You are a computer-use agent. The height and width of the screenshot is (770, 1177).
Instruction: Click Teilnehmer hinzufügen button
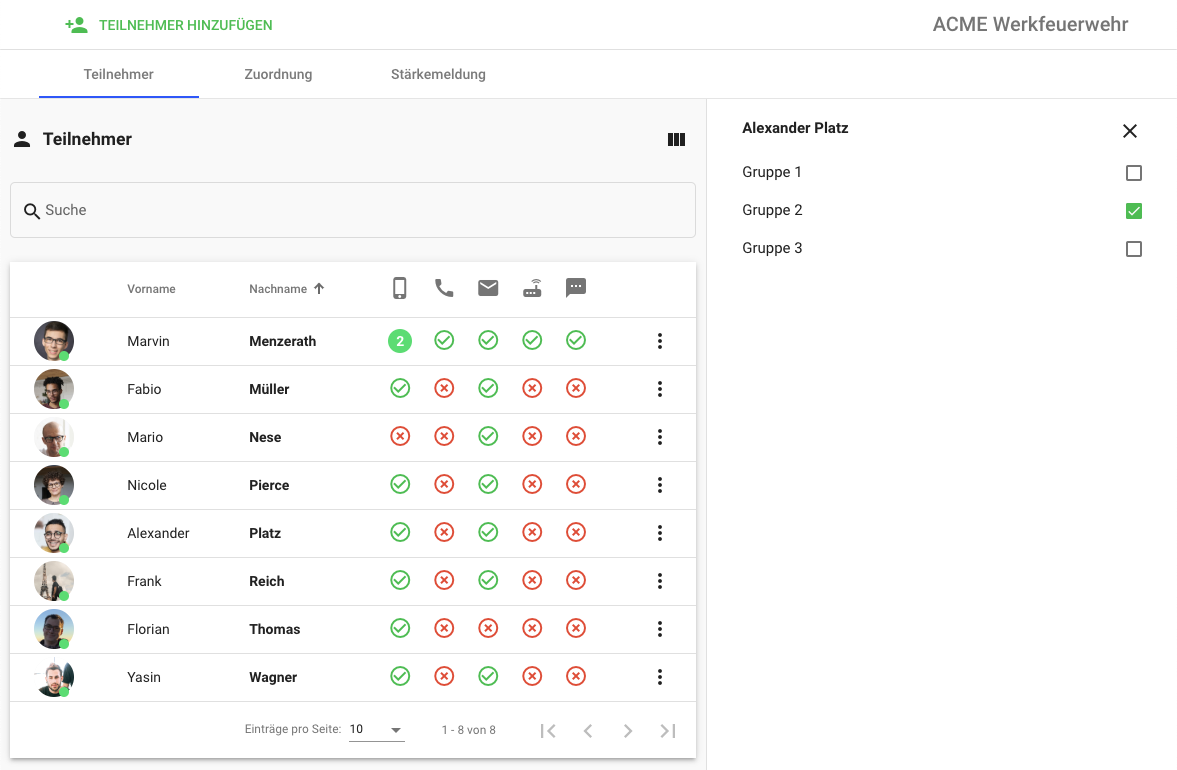(169, 25)
